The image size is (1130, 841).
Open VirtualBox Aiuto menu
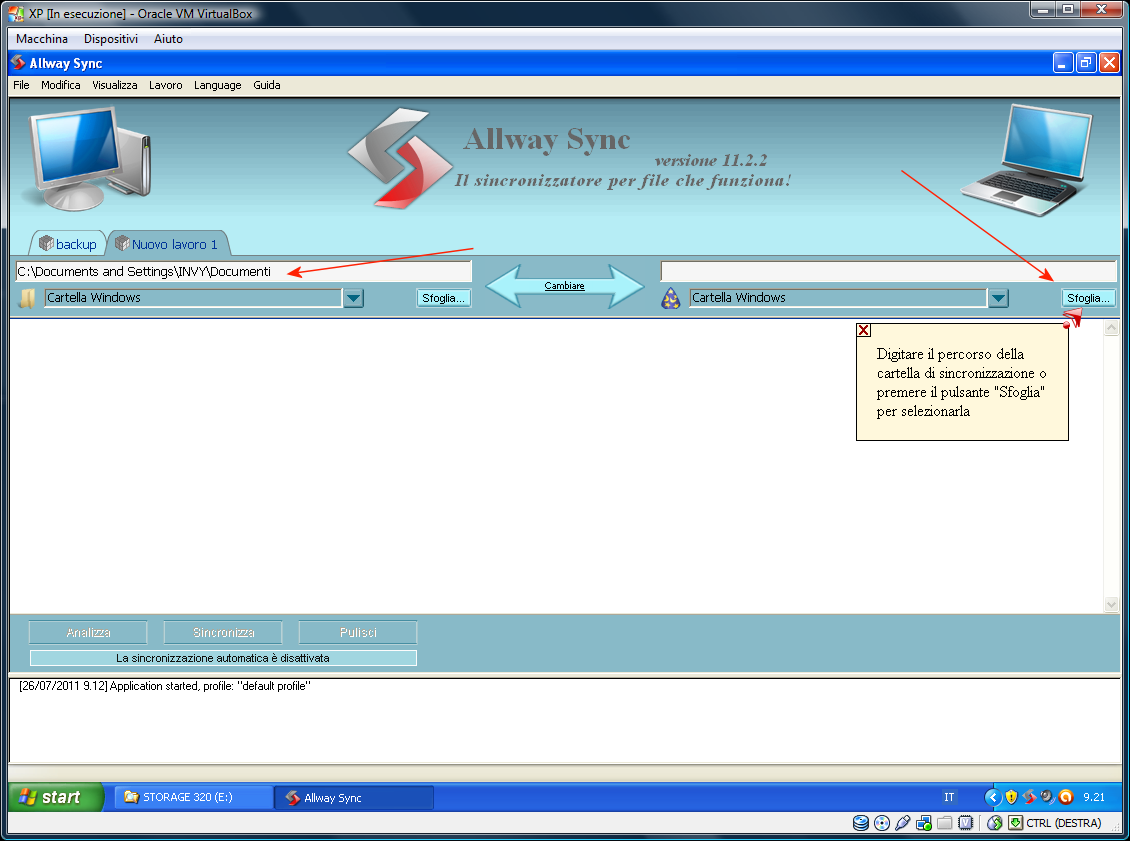[x=168, y=39]
